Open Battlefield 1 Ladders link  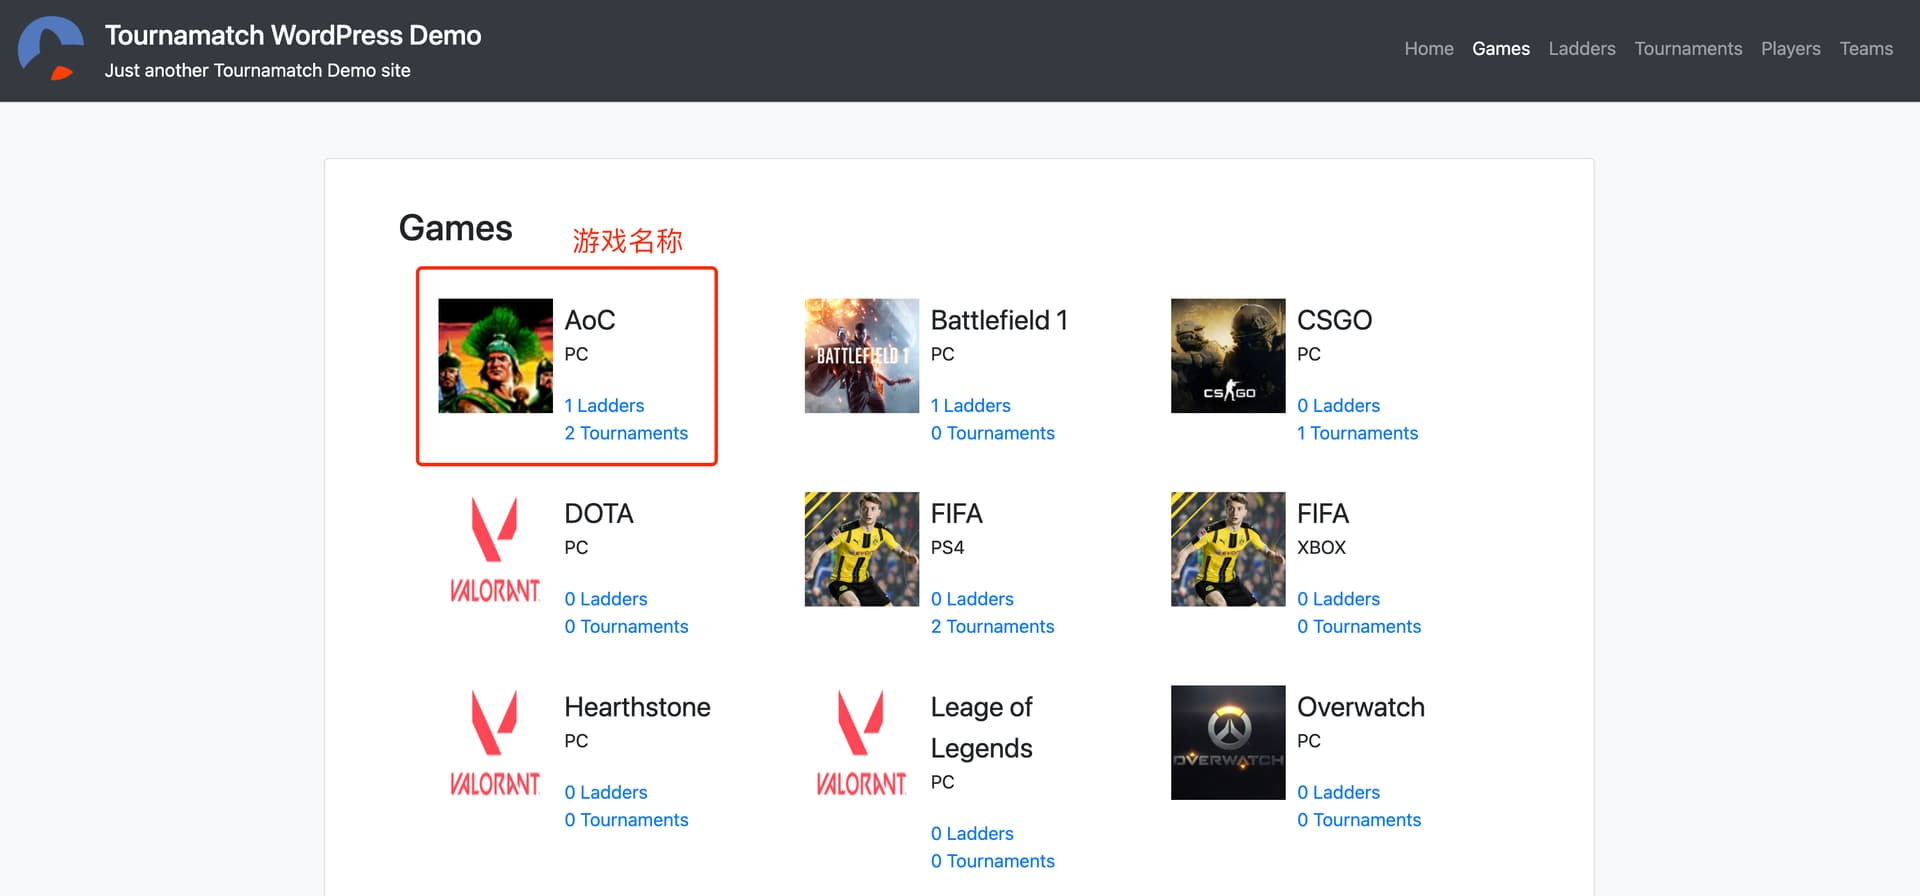point(970,406)
